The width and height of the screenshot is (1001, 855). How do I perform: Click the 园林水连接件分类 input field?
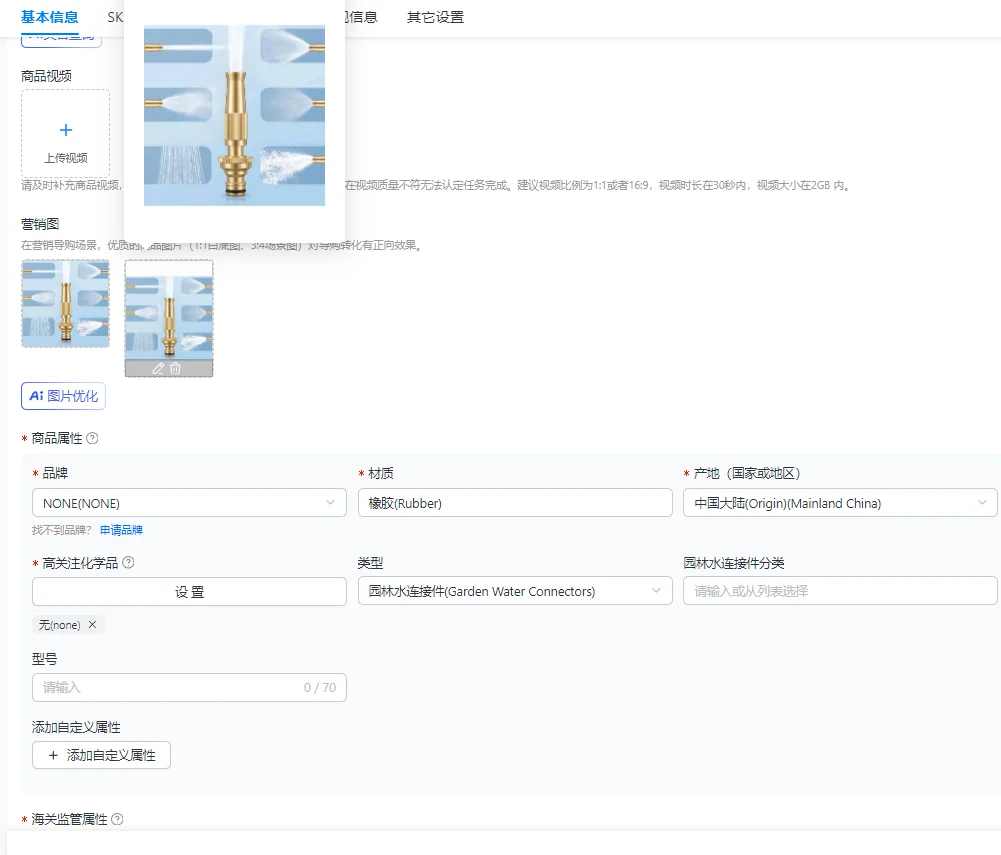tap(840, 591)
